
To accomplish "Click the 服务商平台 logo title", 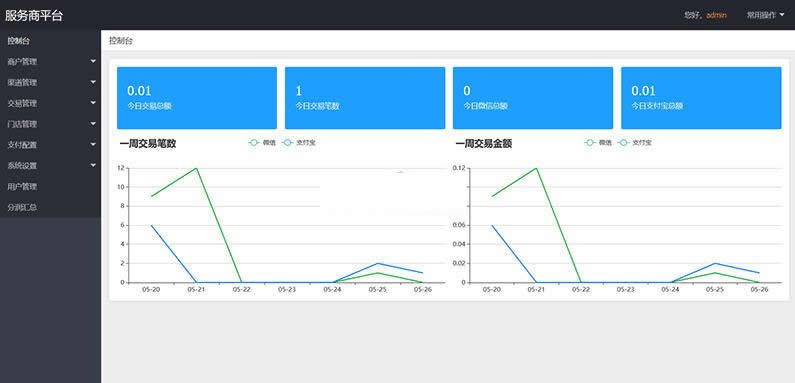I will pos(34,15).
